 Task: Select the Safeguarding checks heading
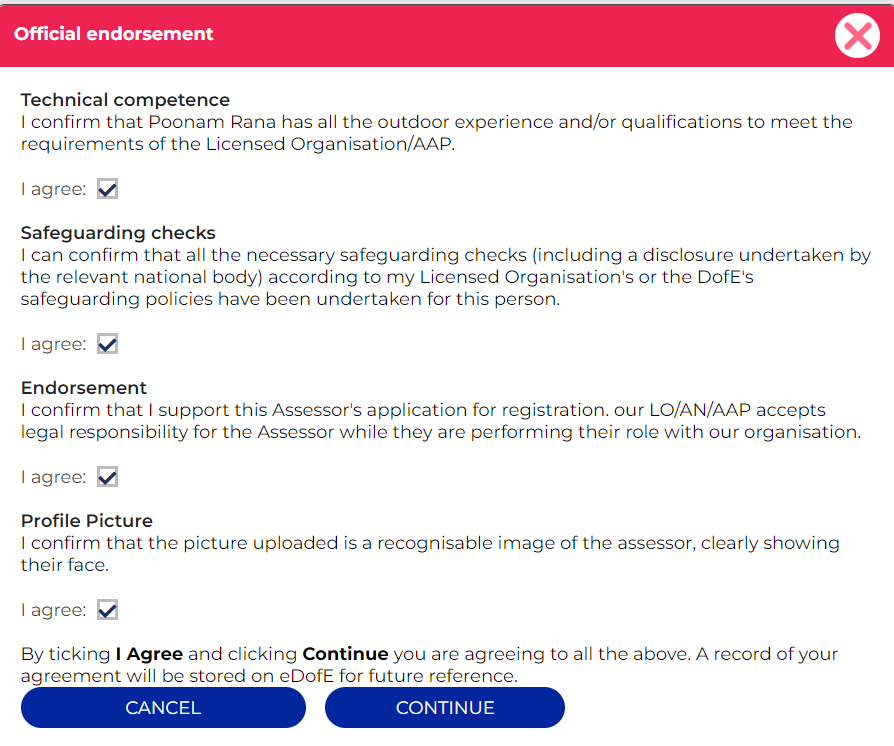tap(118, 233)
